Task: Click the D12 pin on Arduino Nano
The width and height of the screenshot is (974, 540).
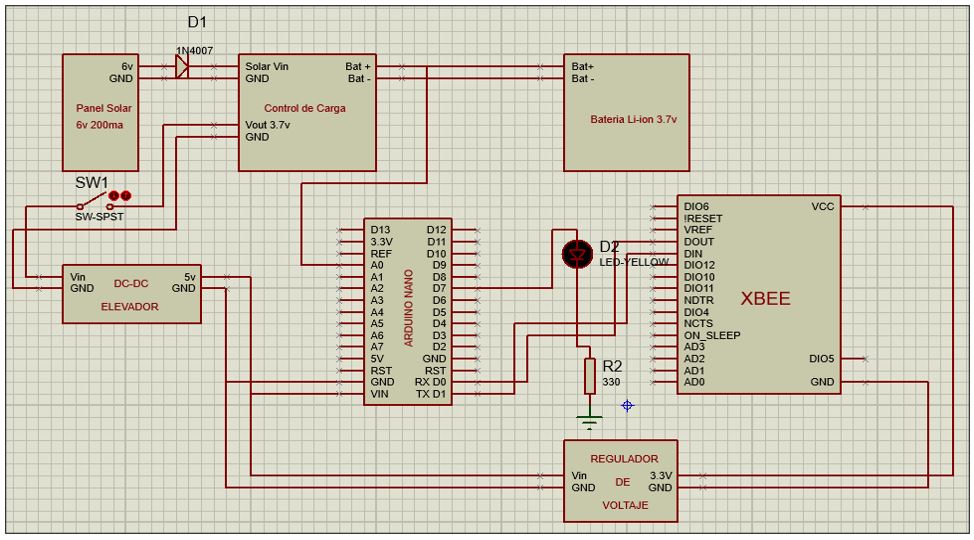Action: (436, 230)
